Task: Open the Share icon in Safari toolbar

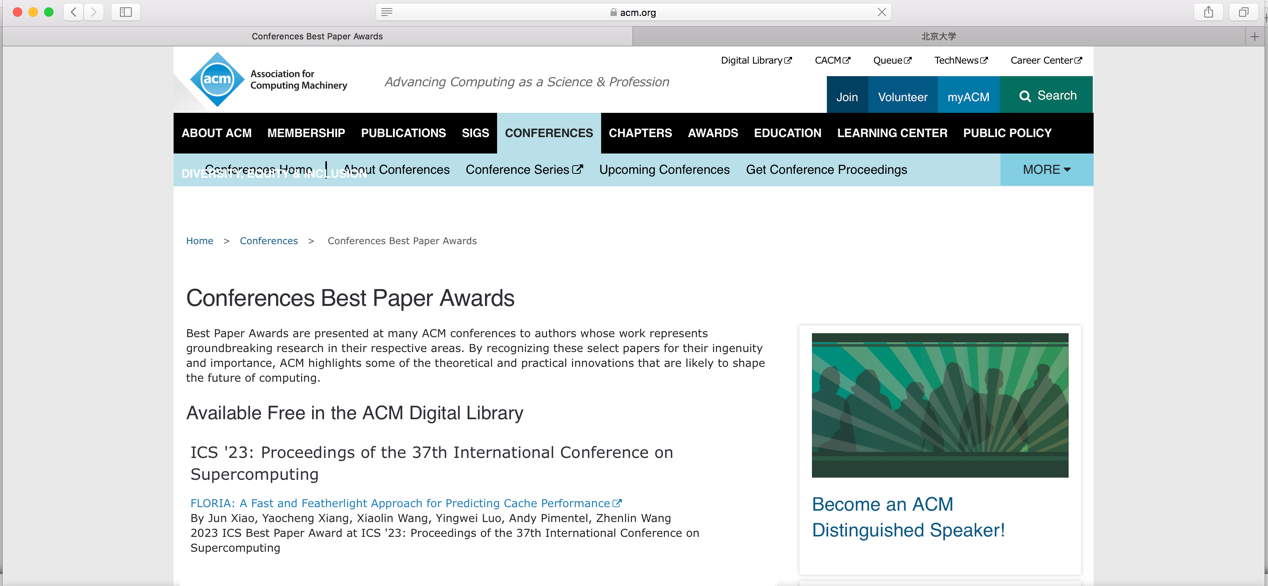Action: pos(1208,12)
